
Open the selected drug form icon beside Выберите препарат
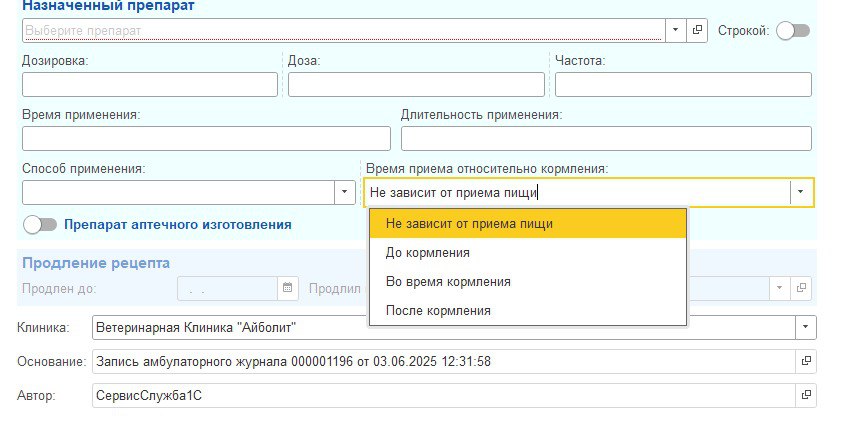697,30
